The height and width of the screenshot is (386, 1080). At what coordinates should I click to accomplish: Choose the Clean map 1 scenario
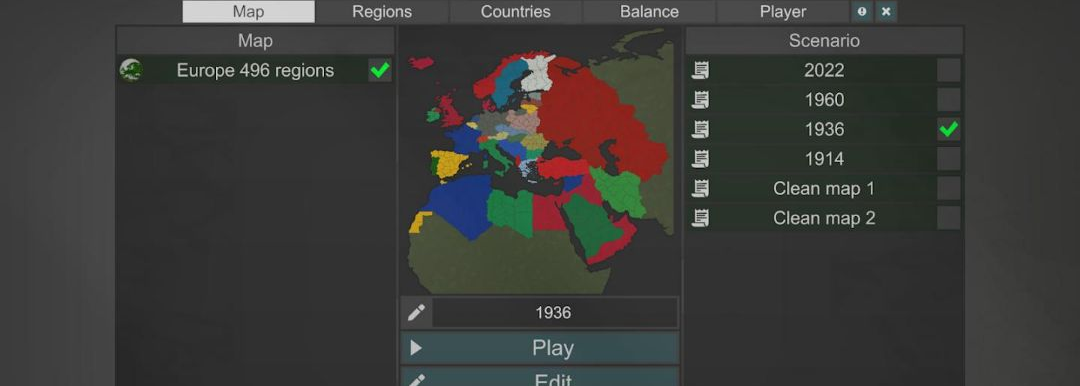[x=824, y=189]
